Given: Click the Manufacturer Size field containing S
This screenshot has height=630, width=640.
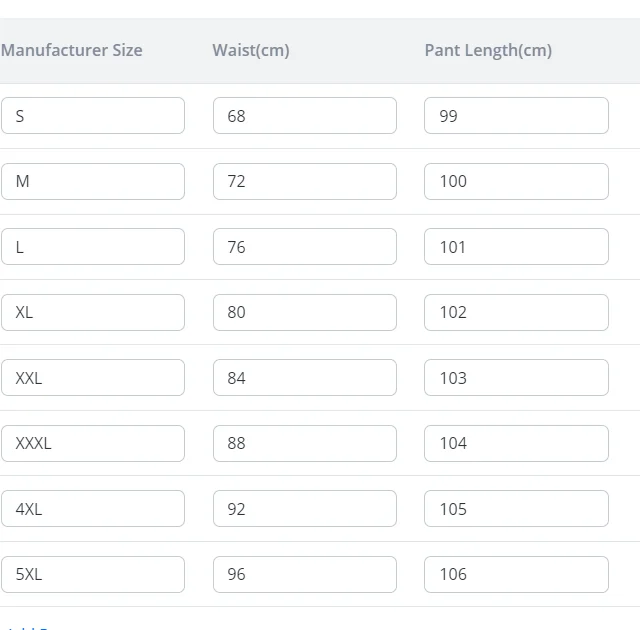Looking at the screenshot, I should pos(92,116).
